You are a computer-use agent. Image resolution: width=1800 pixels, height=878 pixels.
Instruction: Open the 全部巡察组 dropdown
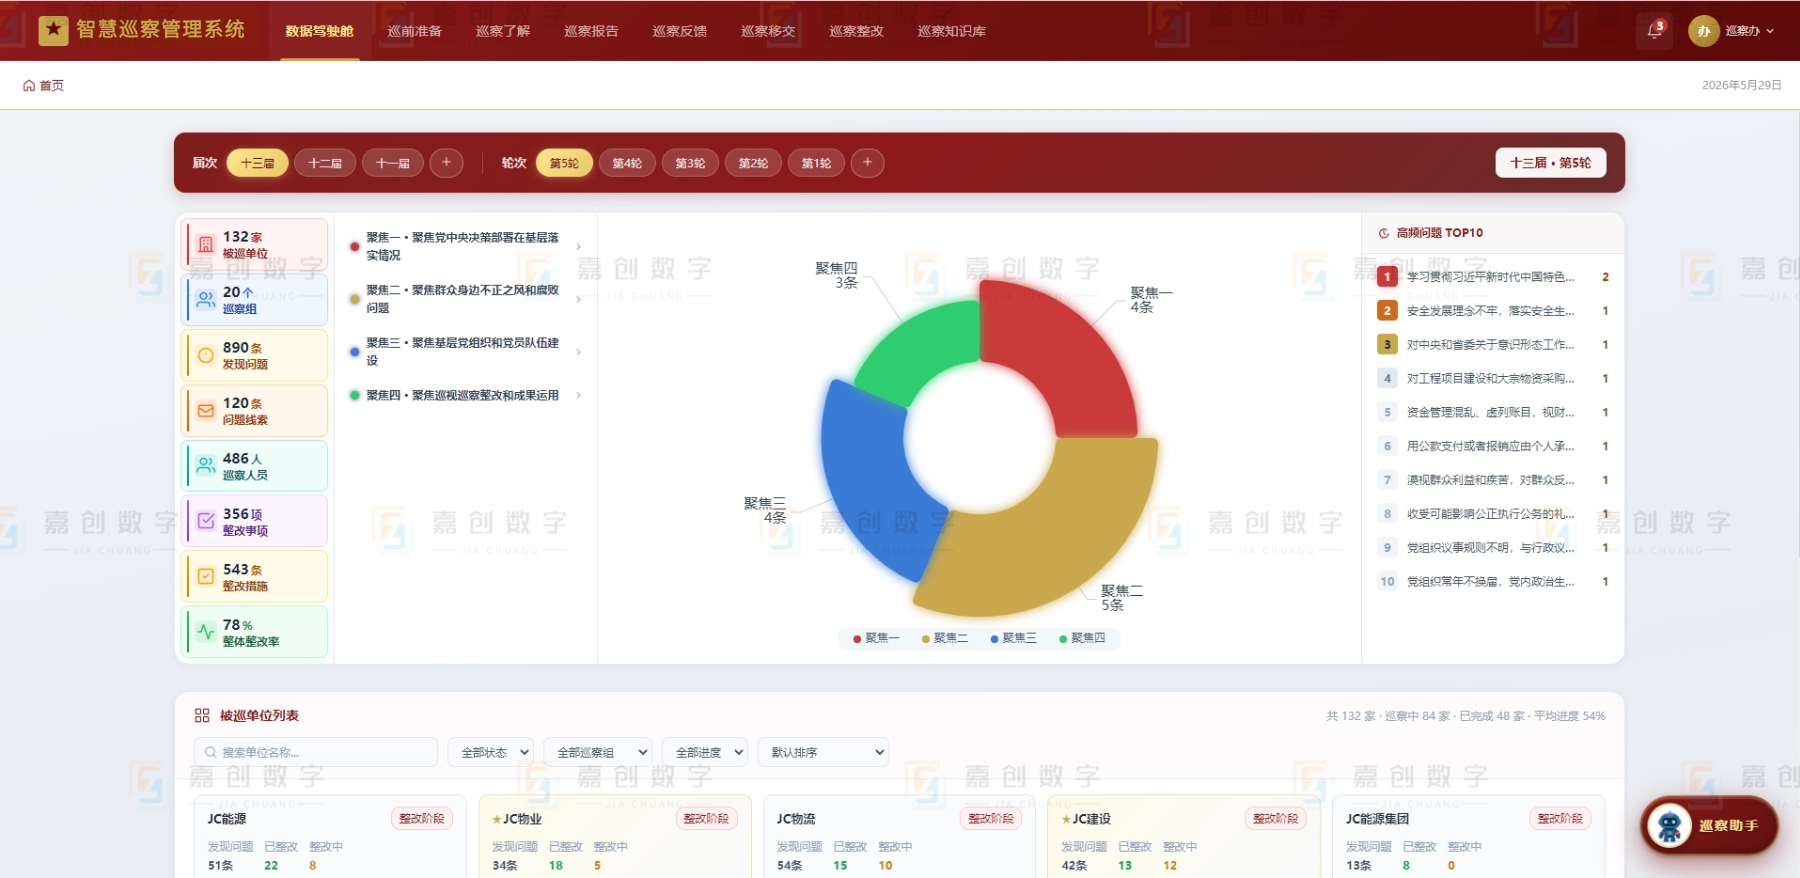pyautogui.click(x=597, y=752)
